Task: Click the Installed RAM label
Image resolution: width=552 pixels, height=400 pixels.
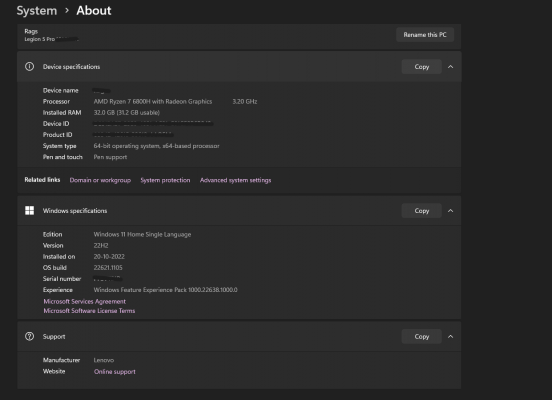Action: click(x=62, y=112)
